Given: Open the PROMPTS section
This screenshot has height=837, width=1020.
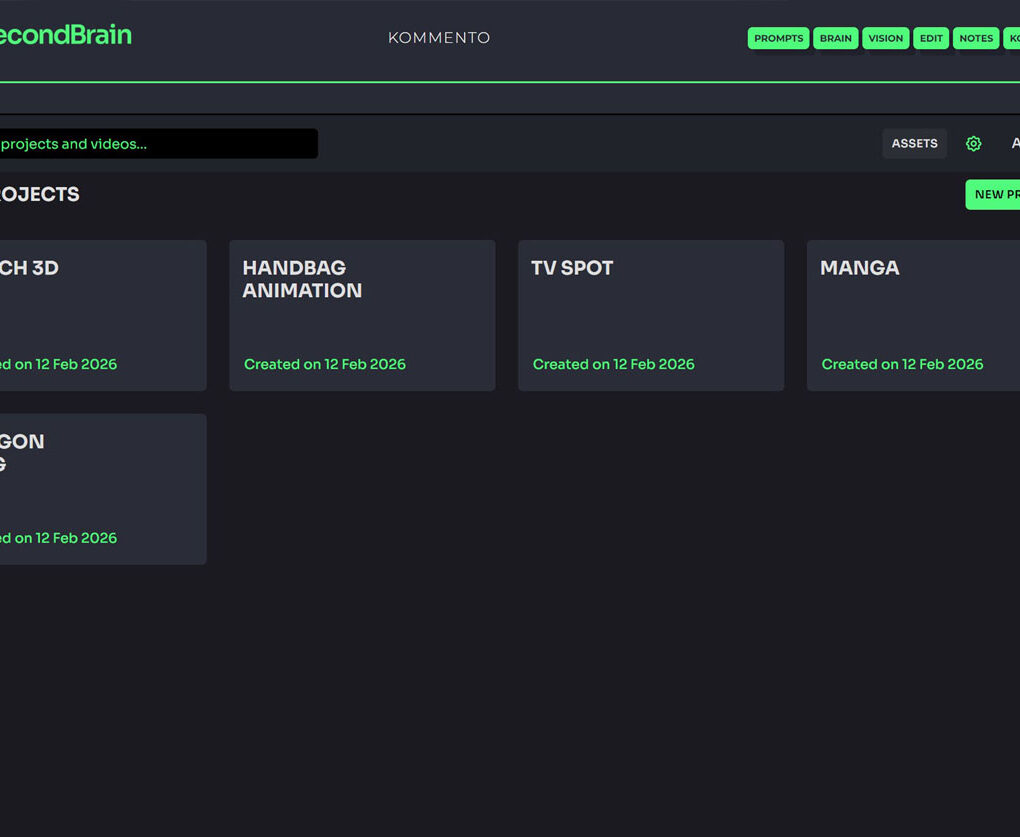Looking at the screenshot, I should [778, 38].
